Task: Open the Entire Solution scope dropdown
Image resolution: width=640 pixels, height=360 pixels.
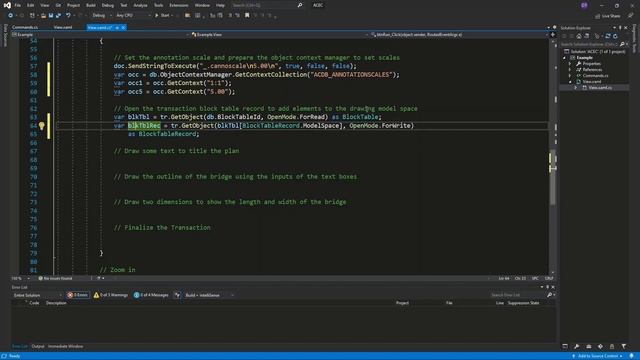Action: [37, 295]
